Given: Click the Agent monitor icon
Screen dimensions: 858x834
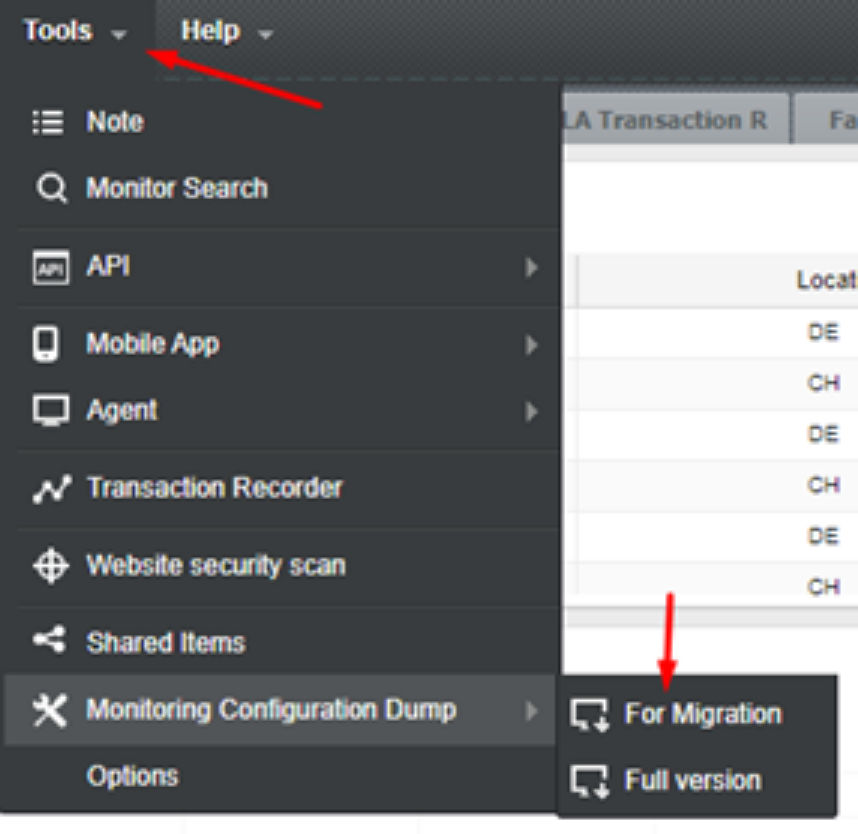Looking at the screenshot, I should 51,410.
